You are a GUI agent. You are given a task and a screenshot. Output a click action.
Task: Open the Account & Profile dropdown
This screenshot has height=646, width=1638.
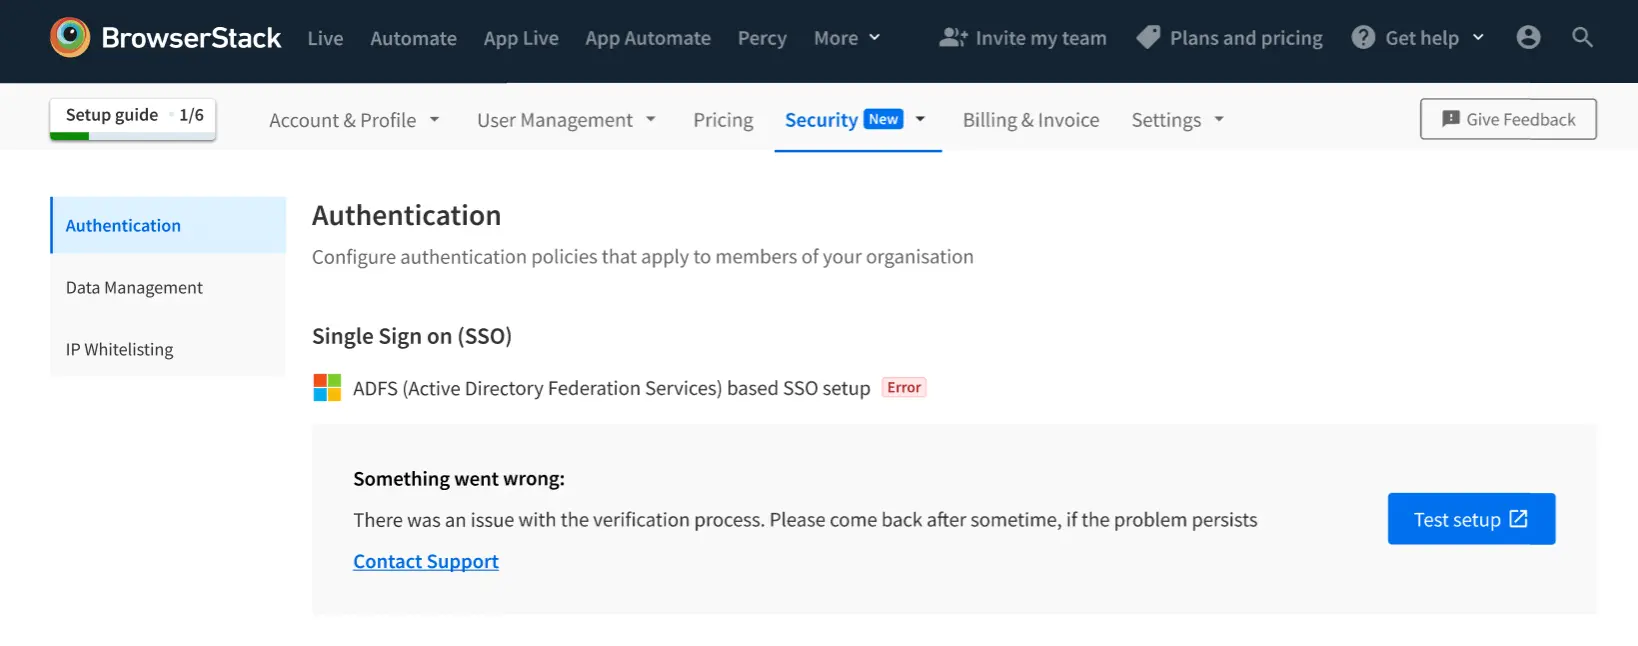click(x=354, y=120)
